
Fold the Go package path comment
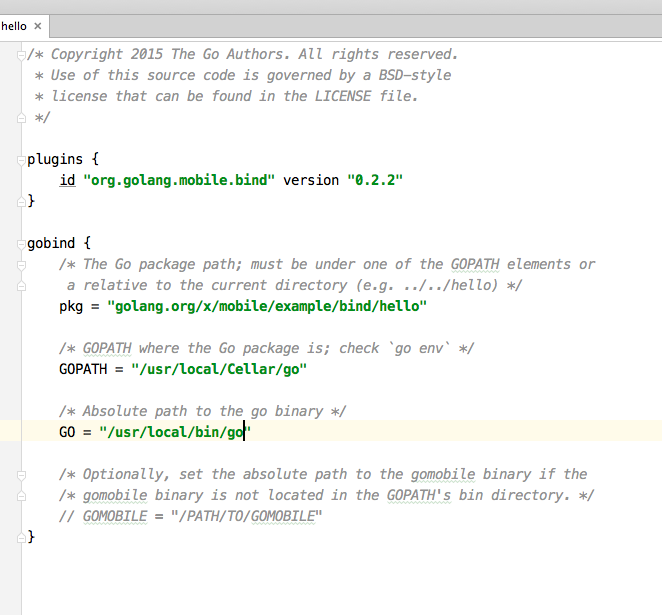click(x=22, y=264)
